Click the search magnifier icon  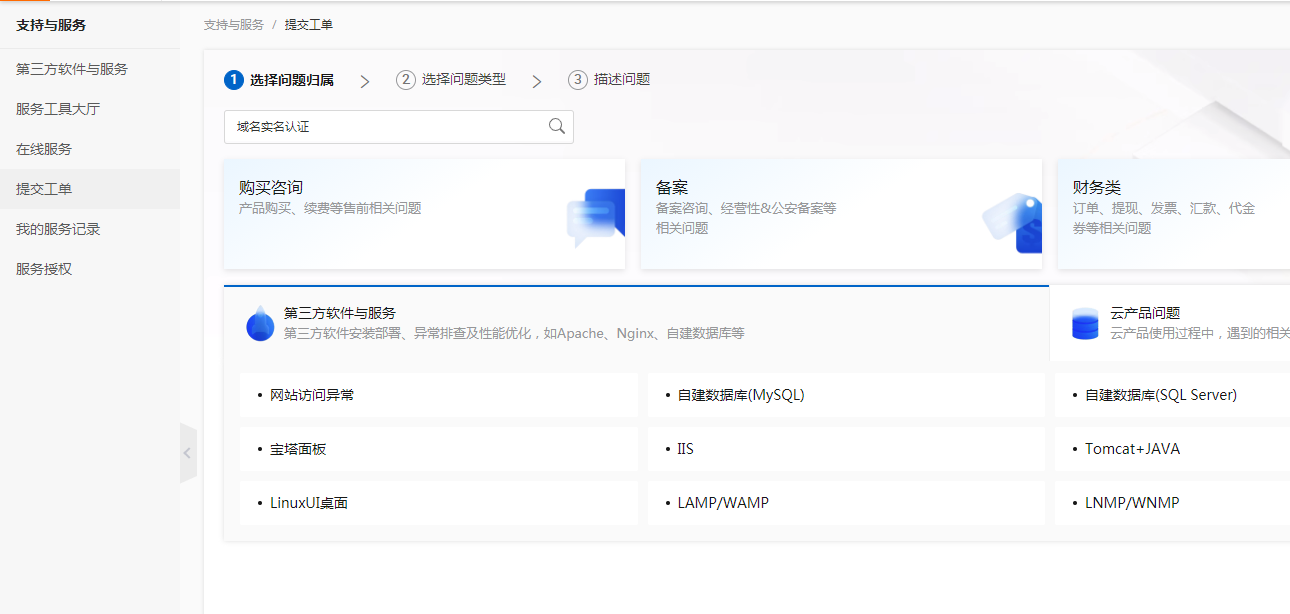(x=557, y=126)
